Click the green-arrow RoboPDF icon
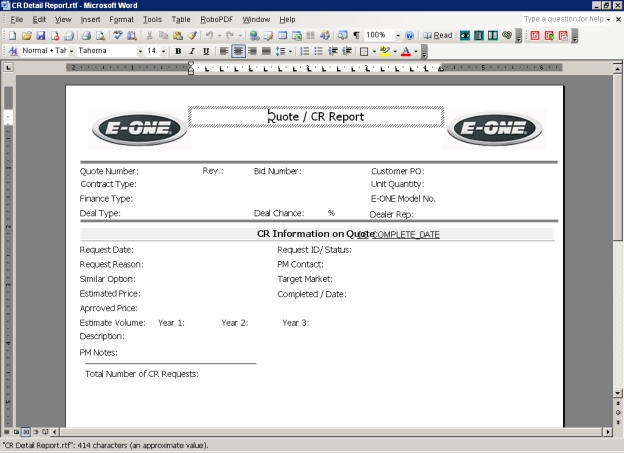Image resolution: width=624 pixels, height=453 pixels. click(x=549, y=35)
